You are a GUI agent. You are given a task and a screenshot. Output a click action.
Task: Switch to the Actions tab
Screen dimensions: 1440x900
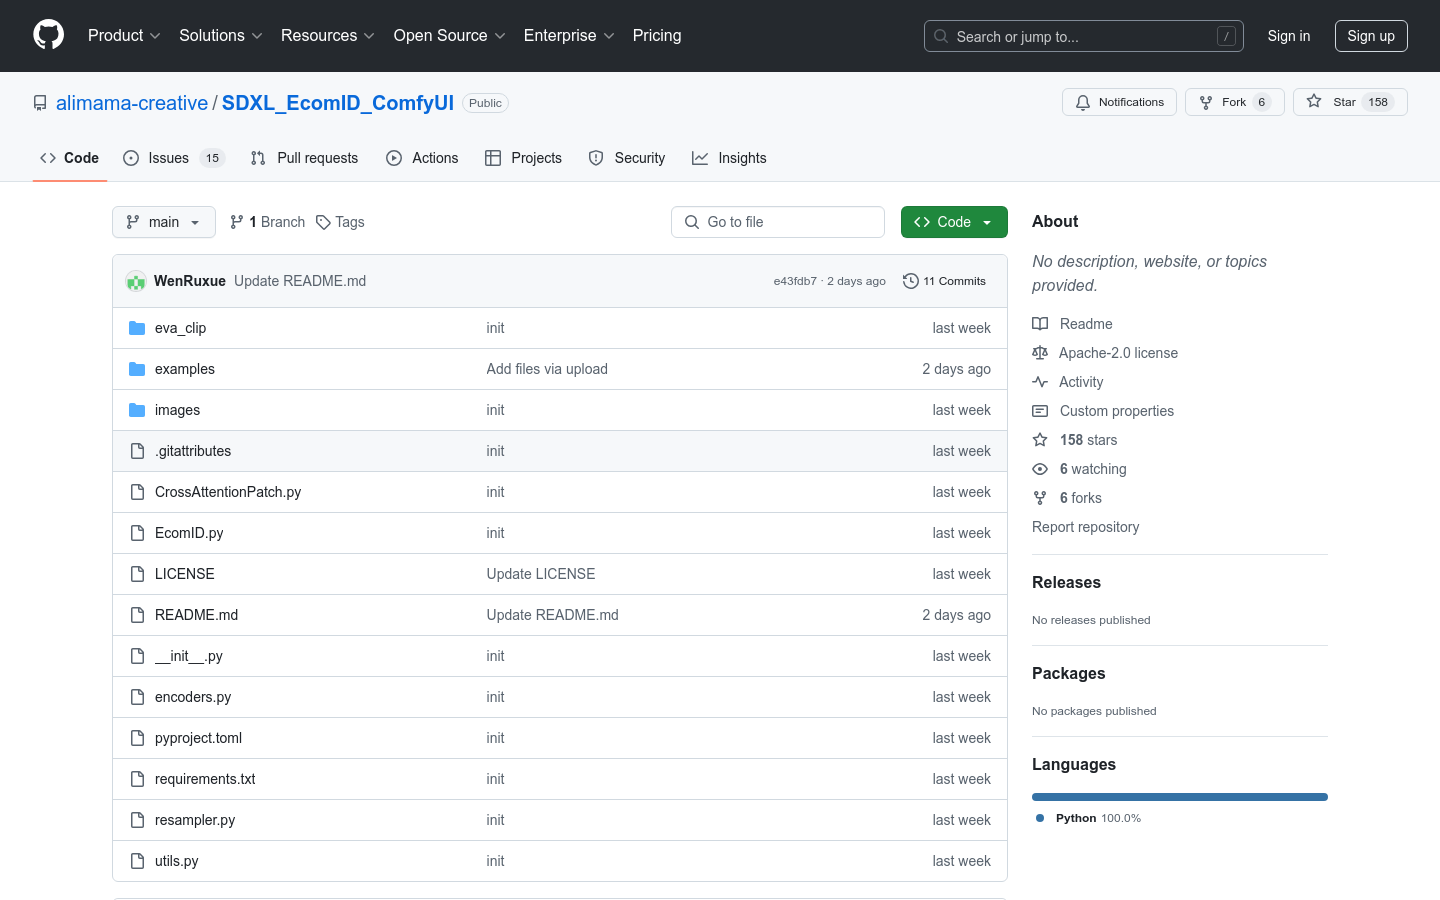coord(422,158)
